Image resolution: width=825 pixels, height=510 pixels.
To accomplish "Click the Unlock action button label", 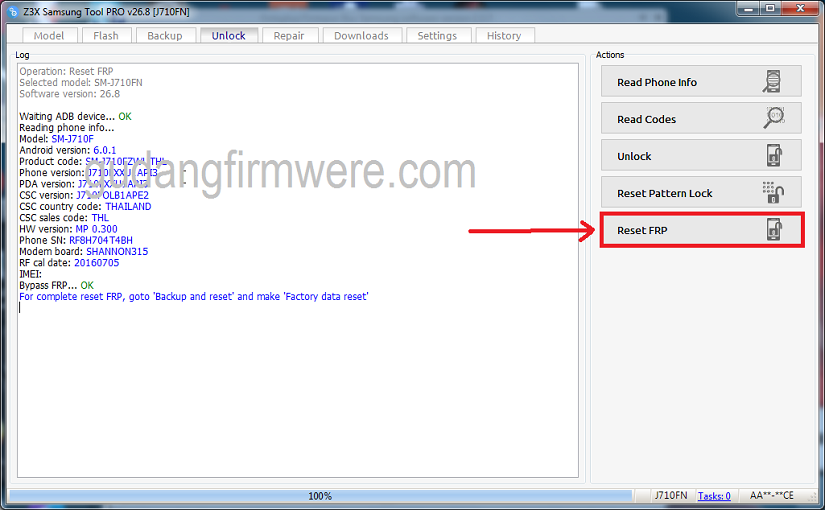I will 634,156.
